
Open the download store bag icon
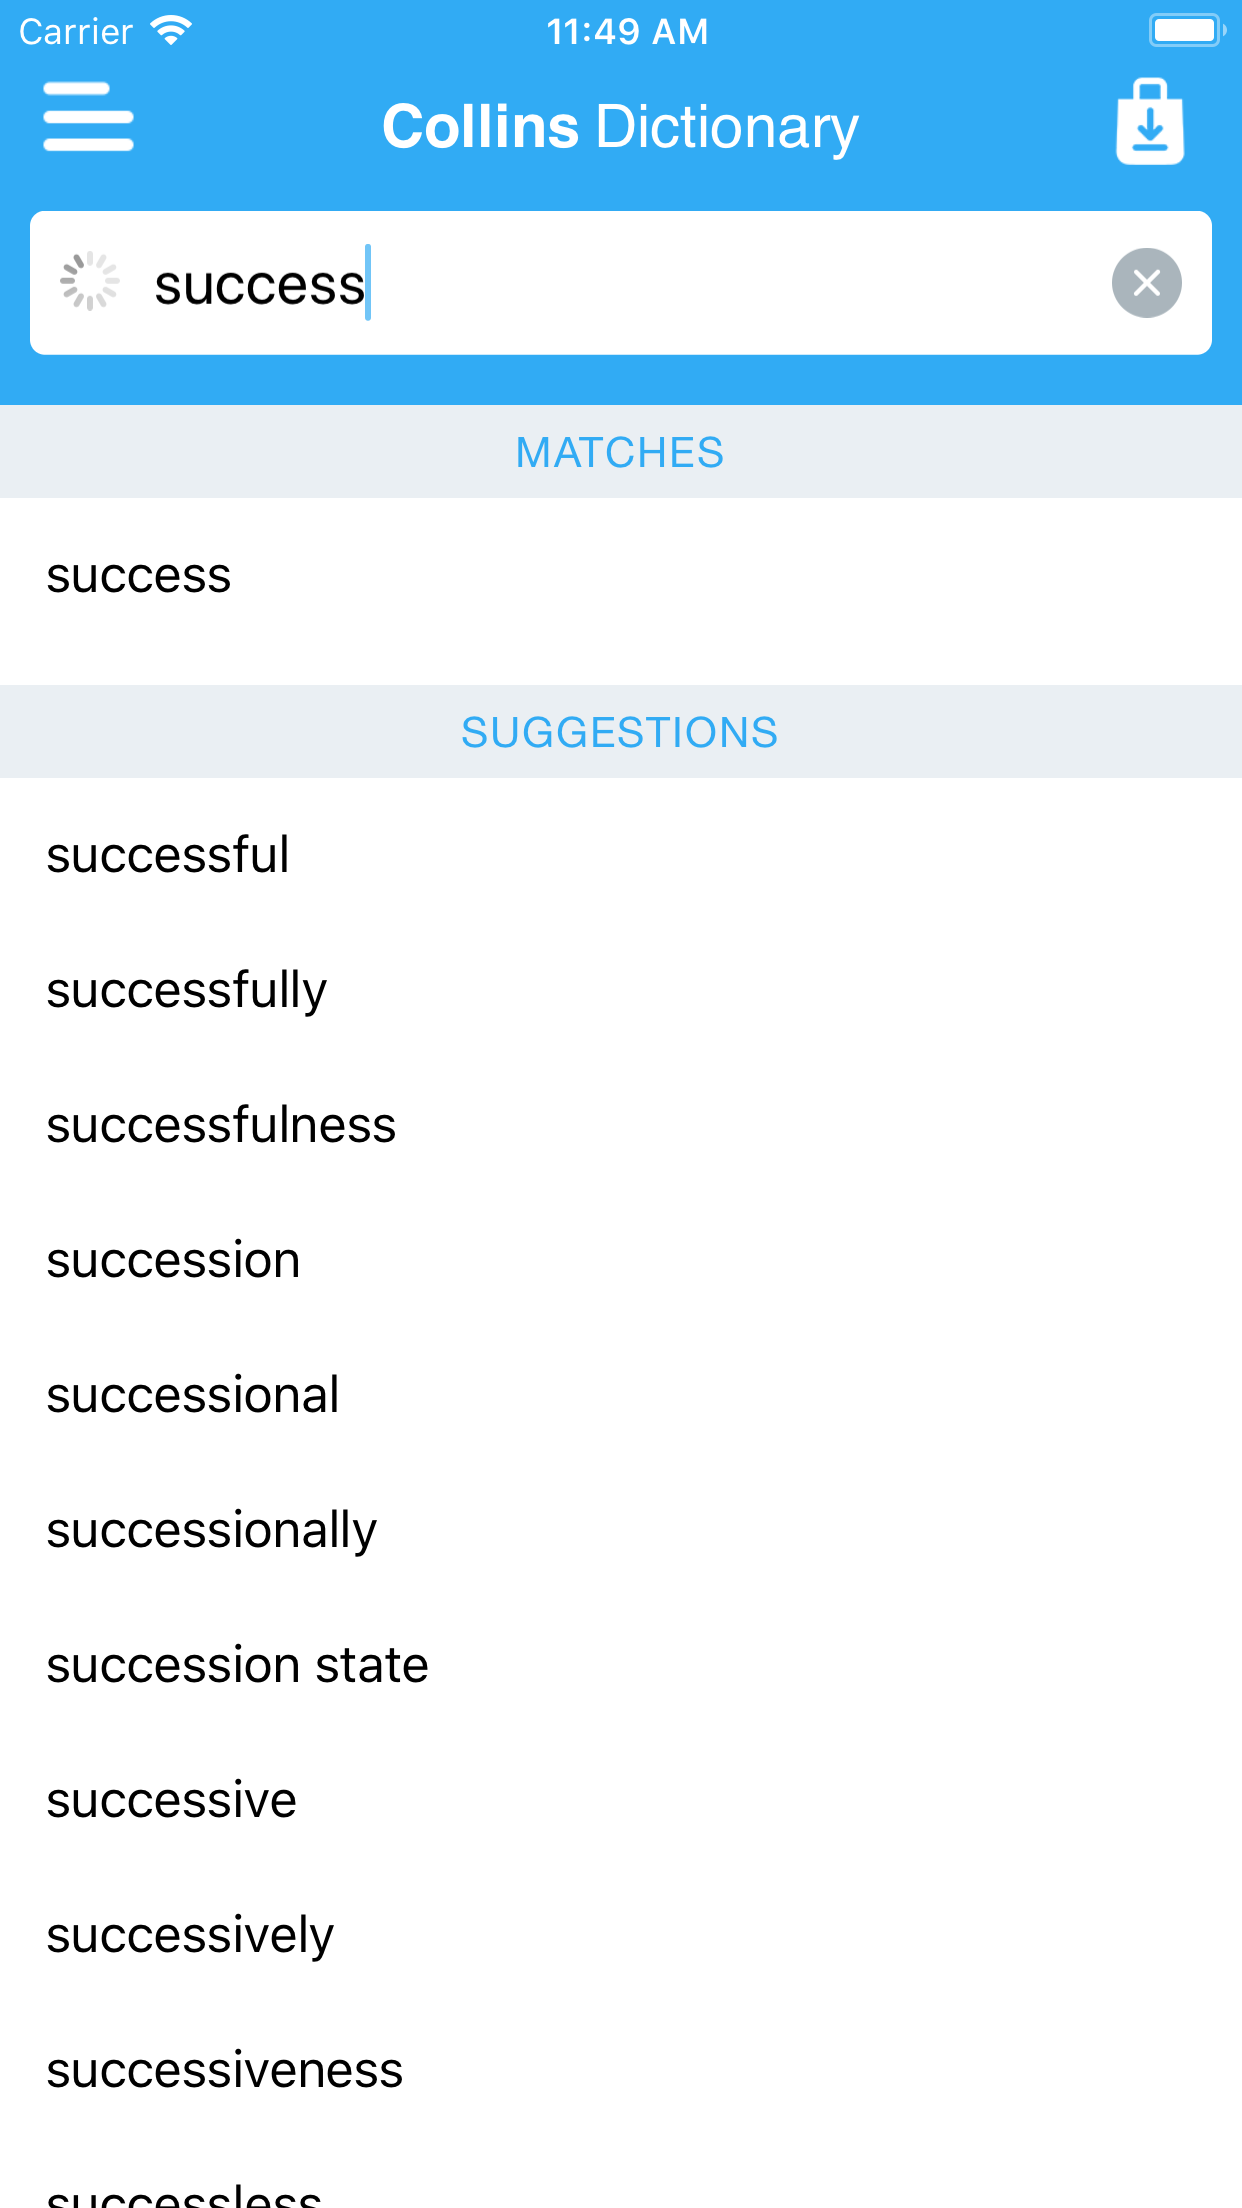1150,121
